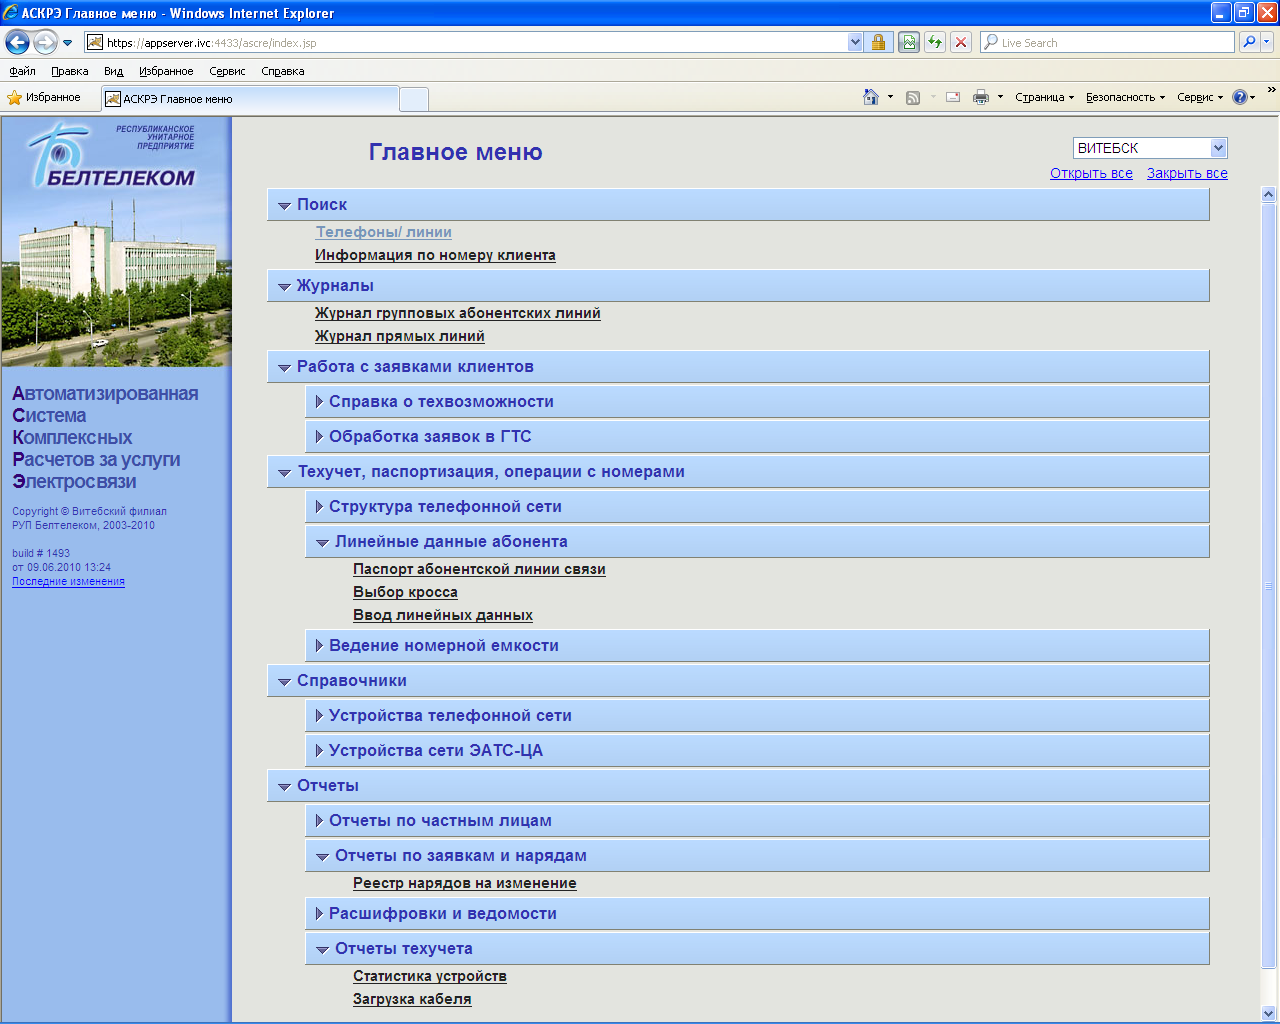
Task: Click the Открыть все link
Action: pos(1091,173)
